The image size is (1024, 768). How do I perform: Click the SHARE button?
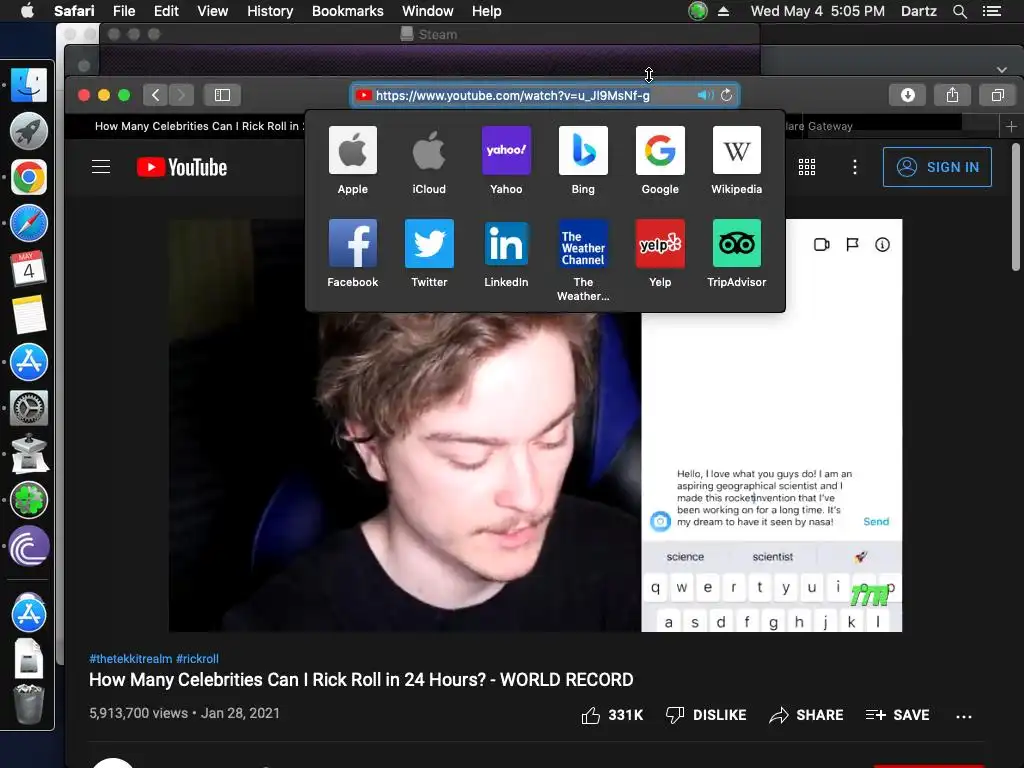point(806,715)
